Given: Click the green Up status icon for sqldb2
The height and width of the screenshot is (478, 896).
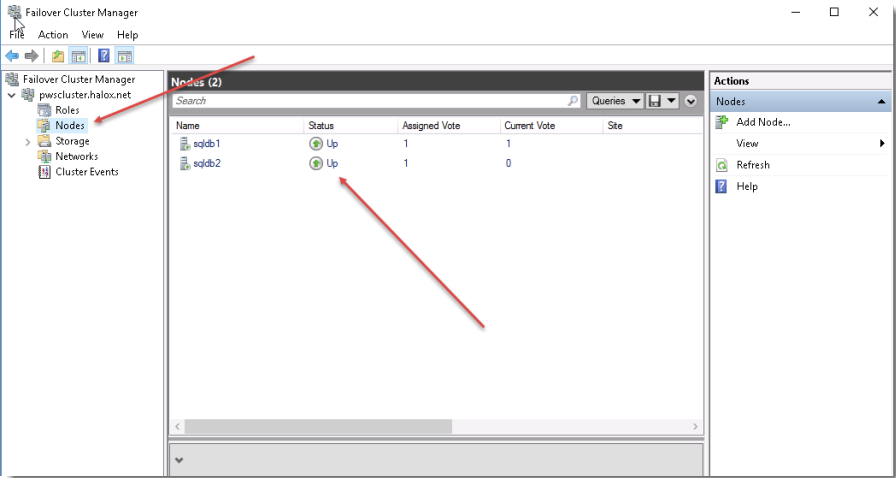Looking at the screenshot, I should (316, 164).
